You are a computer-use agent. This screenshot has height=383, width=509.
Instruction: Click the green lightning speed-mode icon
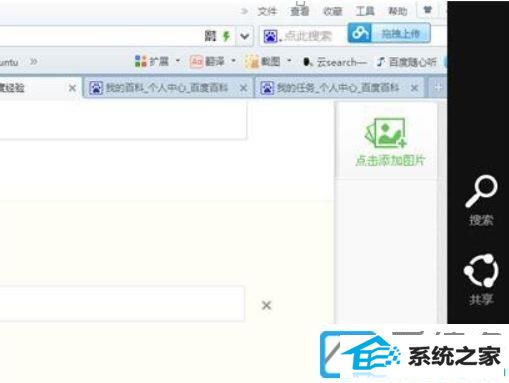(226, 36)
